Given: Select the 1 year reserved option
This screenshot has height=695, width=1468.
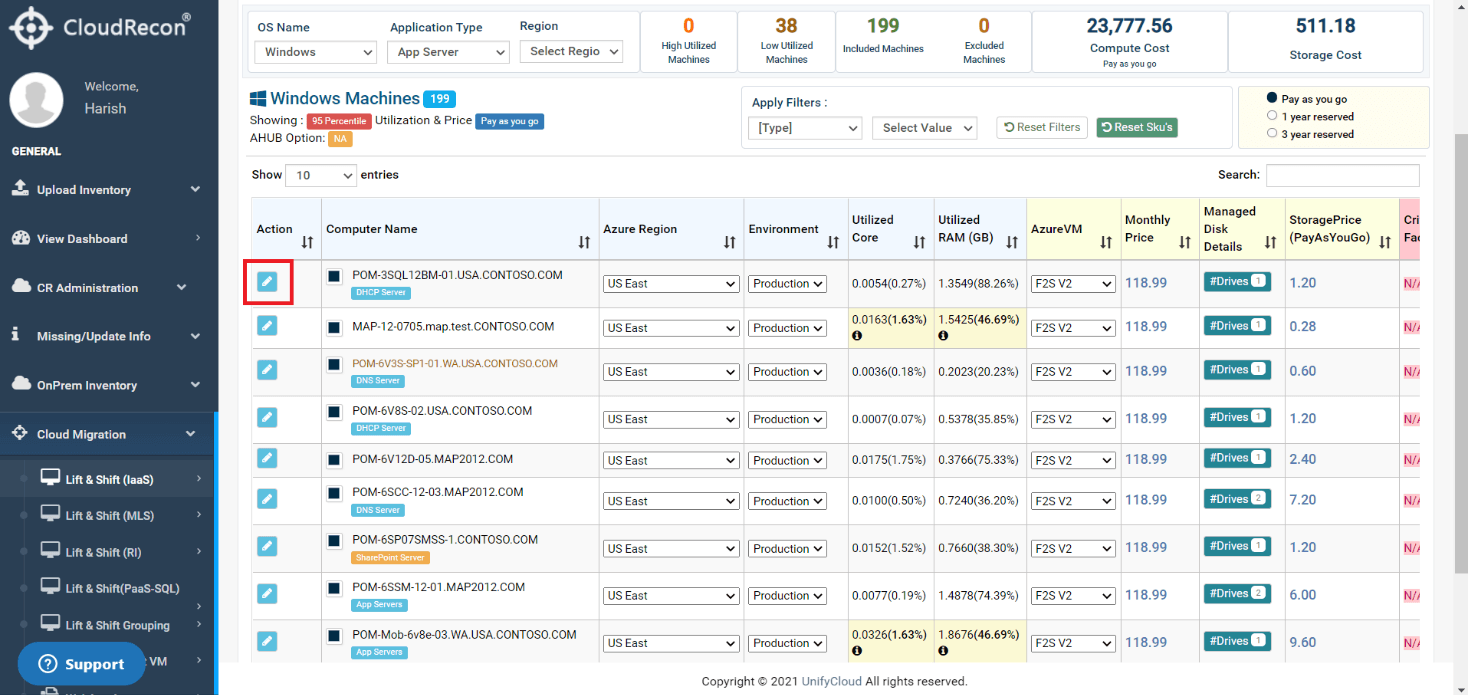Looking at the screenshot, I should [x=1272, y=115].
